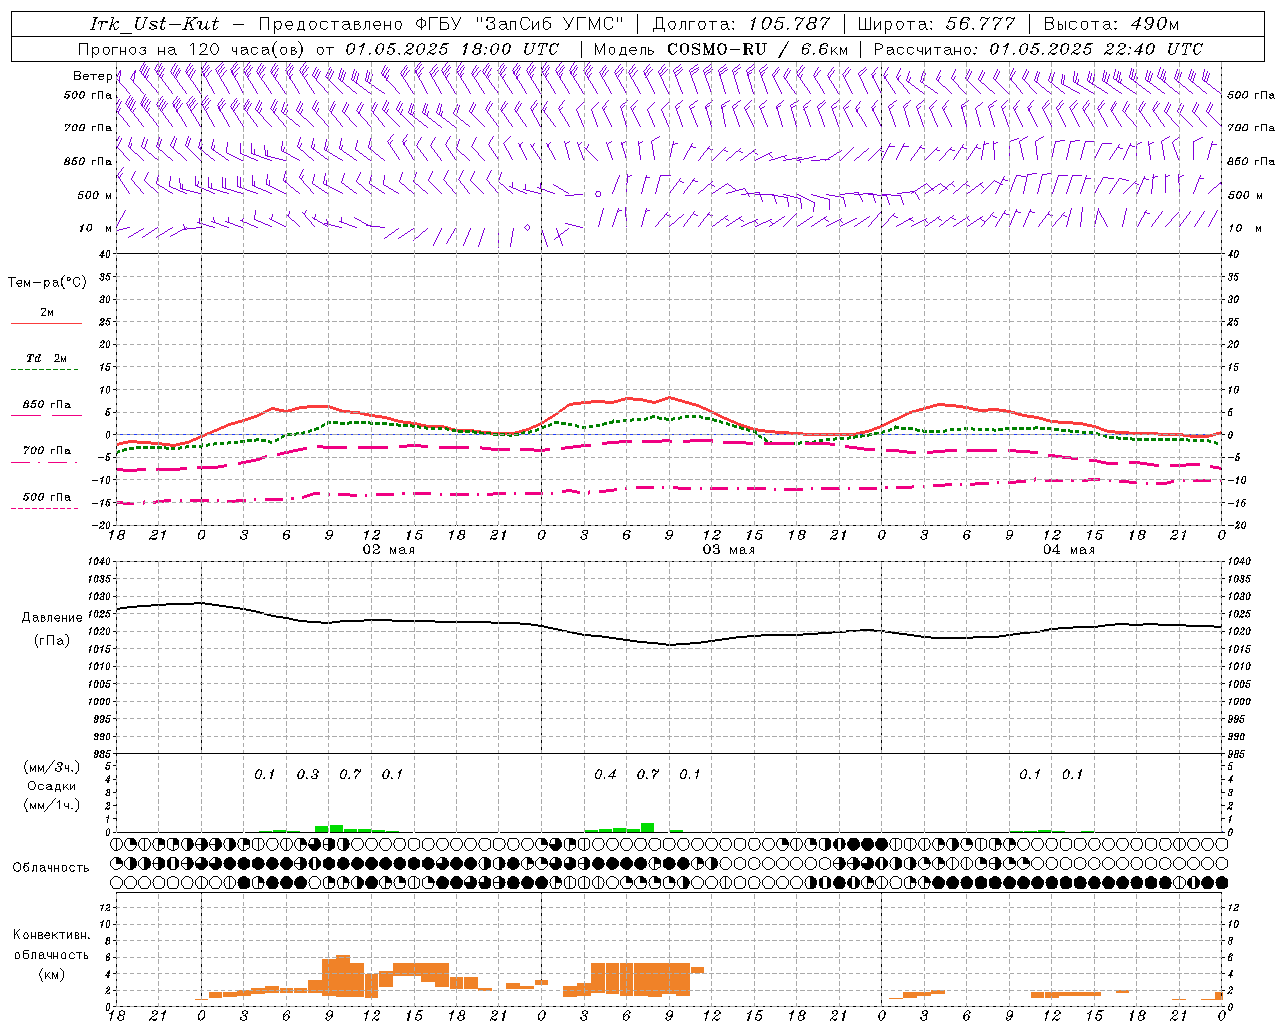The image size is (1280, 1024).
Task: Click the red 2м temperature legend line
Action: (x=46, y=324)
